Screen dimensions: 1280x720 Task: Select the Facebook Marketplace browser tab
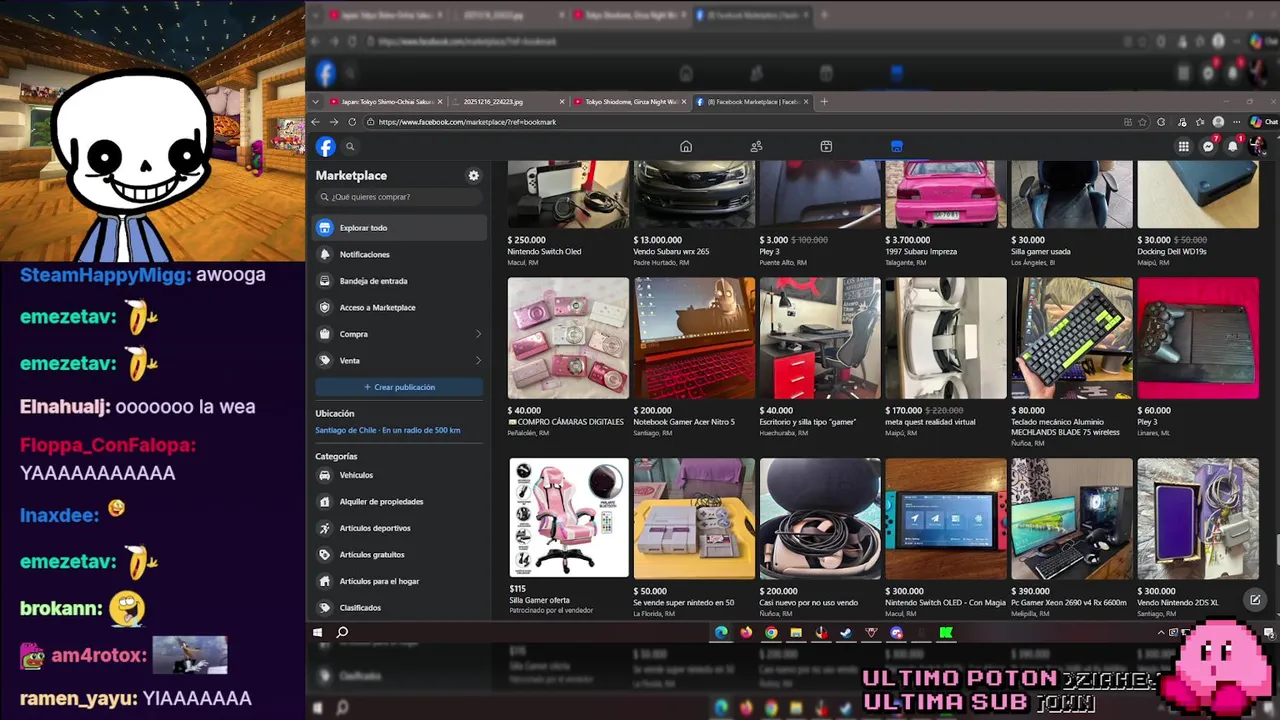752,101
